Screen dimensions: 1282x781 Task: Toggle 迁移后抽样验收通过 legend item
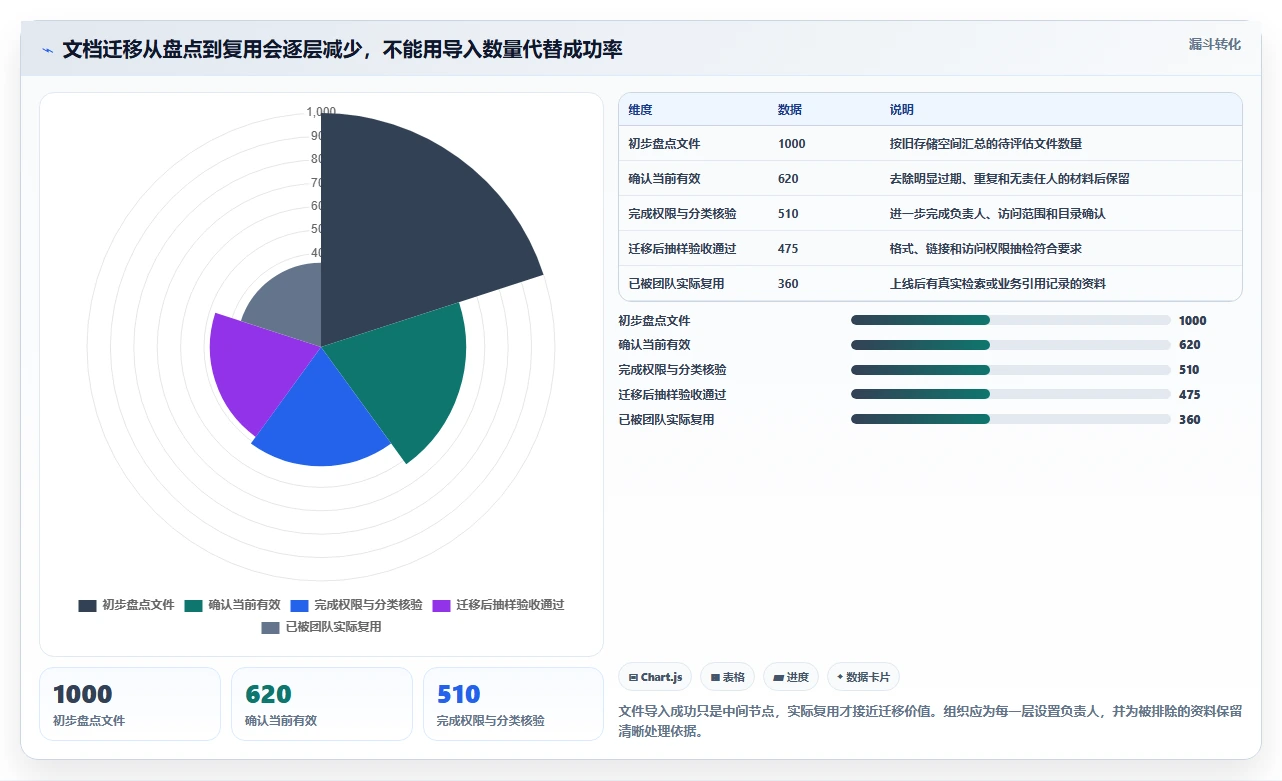click(498, 605)
